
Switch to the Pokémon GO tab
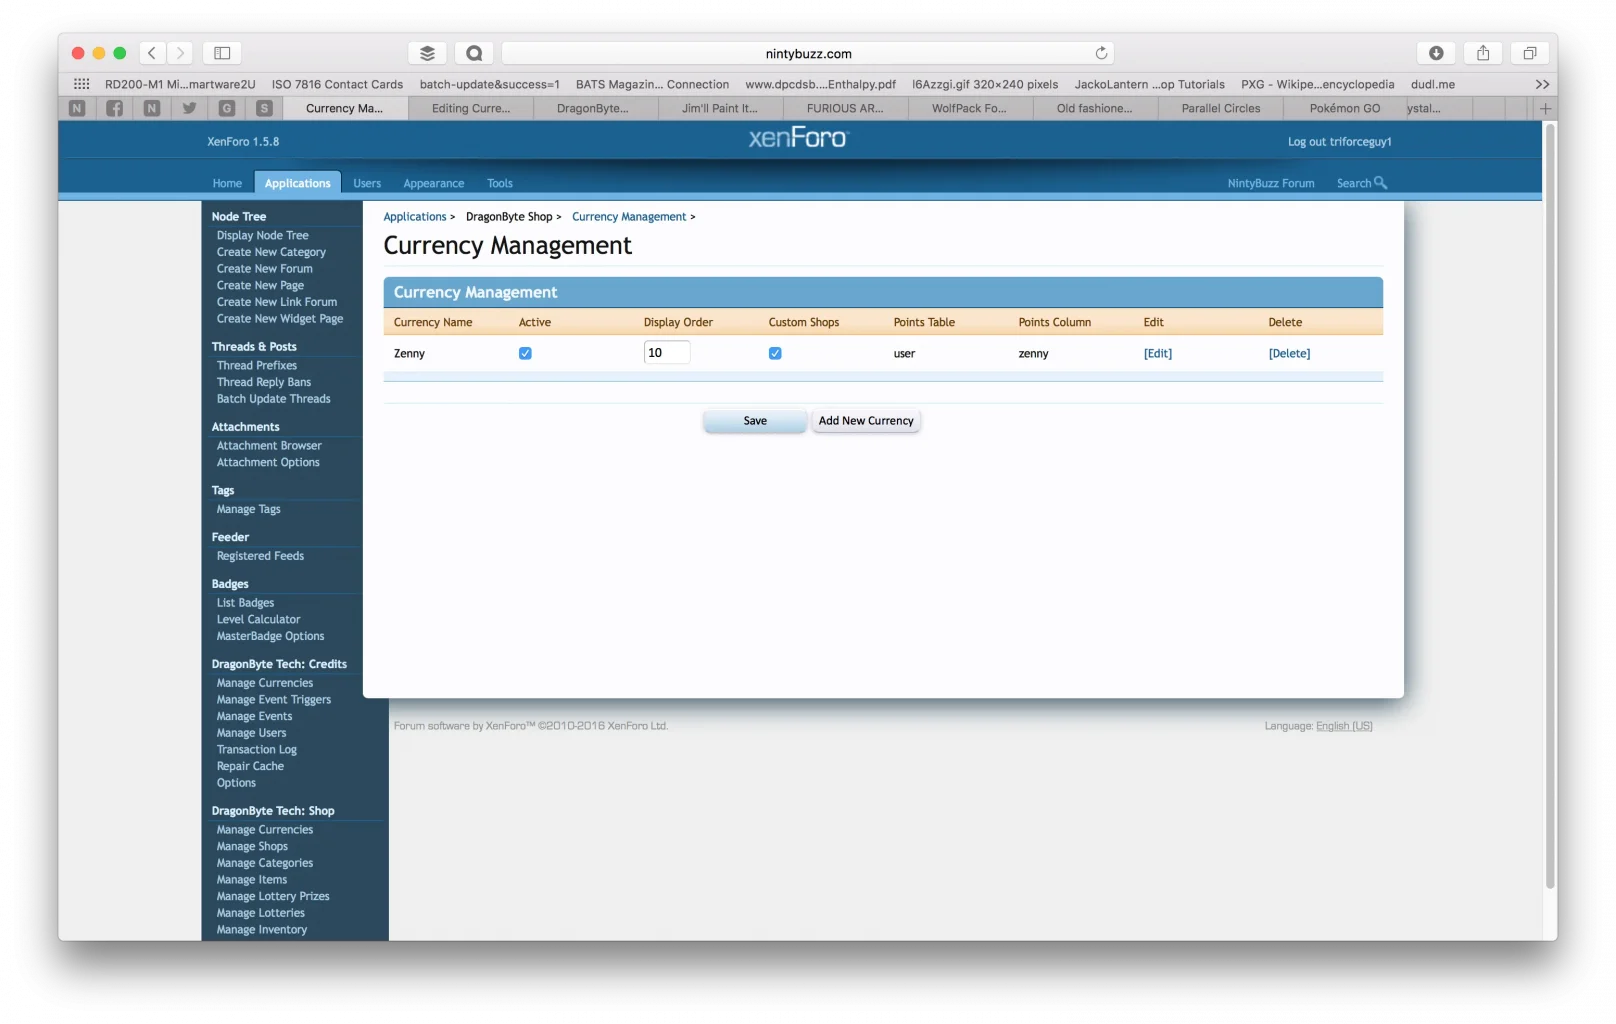pos(1345,108)
